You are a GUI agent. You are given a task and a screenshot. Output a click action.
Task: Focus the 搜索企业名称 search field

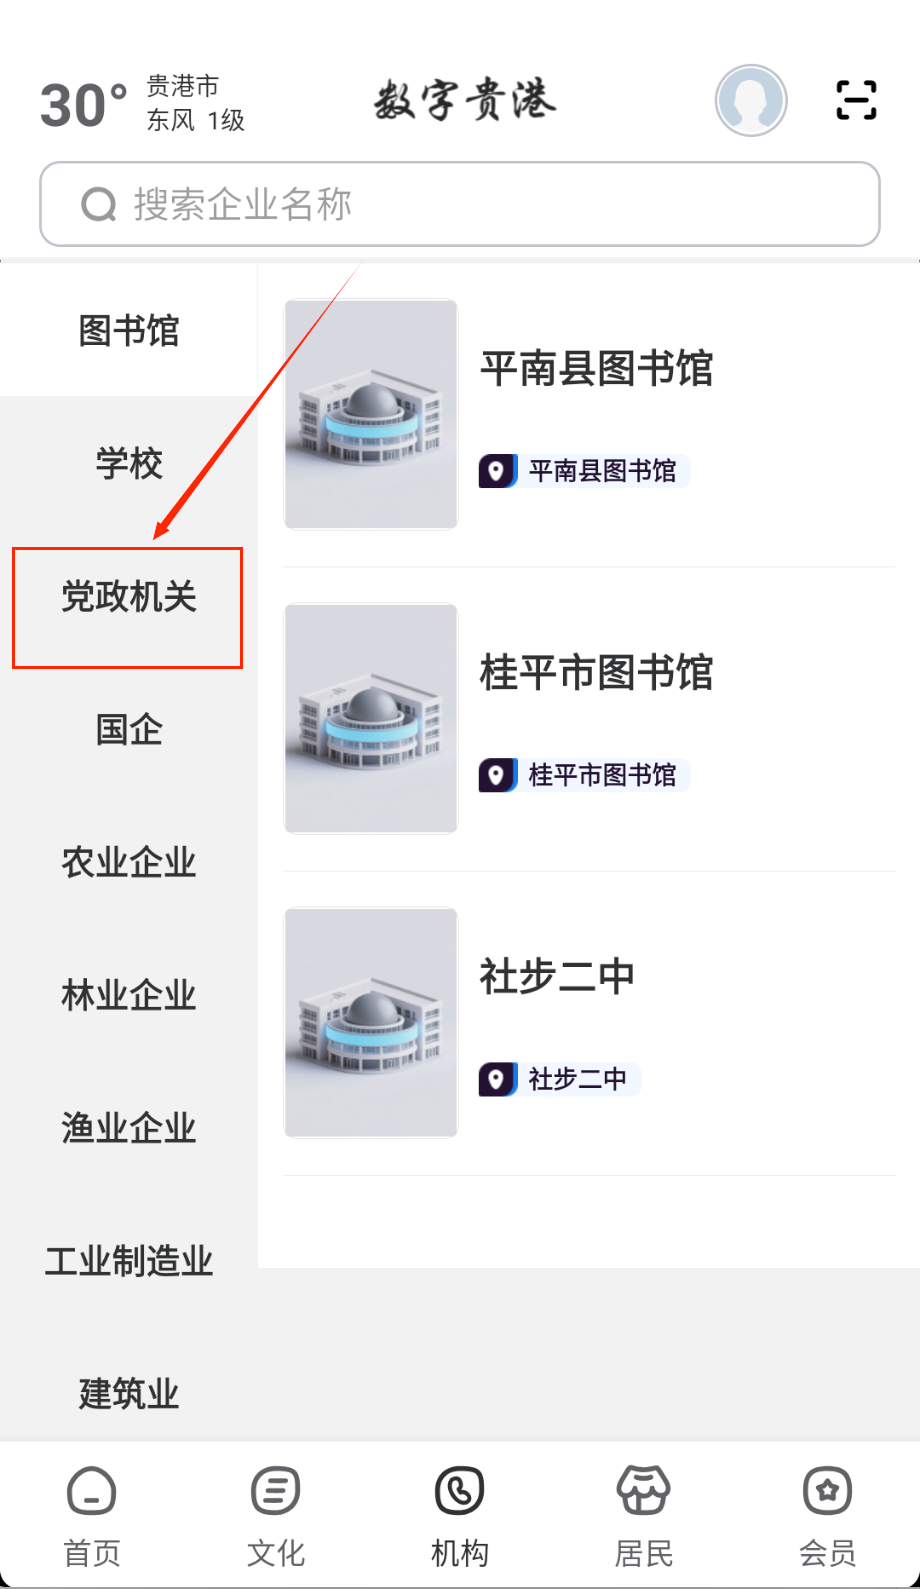tap(460, 204)
